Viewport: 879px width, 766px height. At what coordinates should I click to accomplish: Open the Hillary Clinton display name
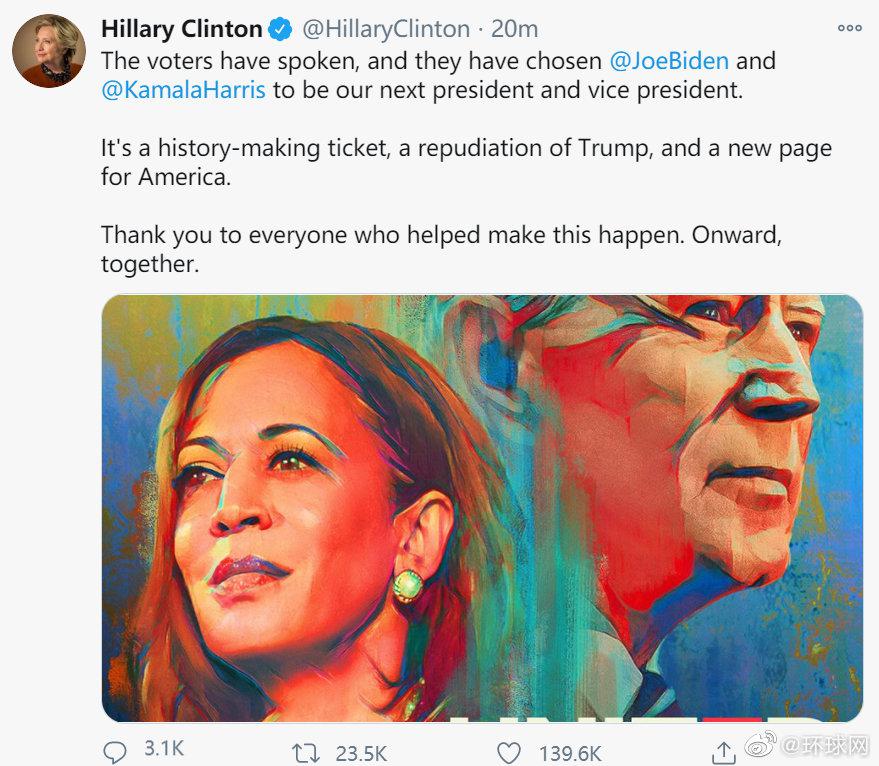pos(181,29)
